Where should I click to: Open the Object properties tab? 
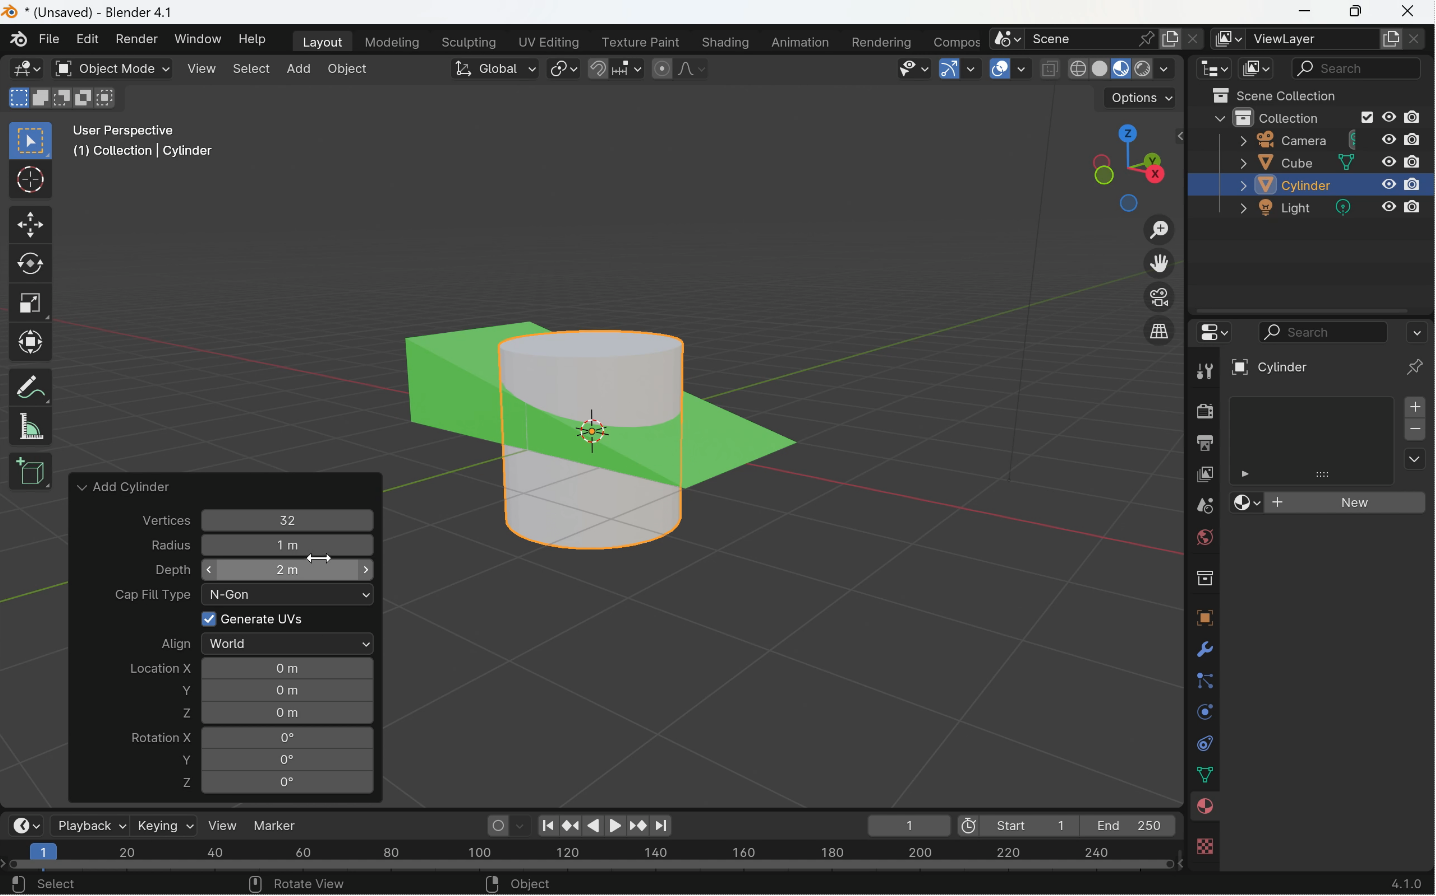[1205, 618]
